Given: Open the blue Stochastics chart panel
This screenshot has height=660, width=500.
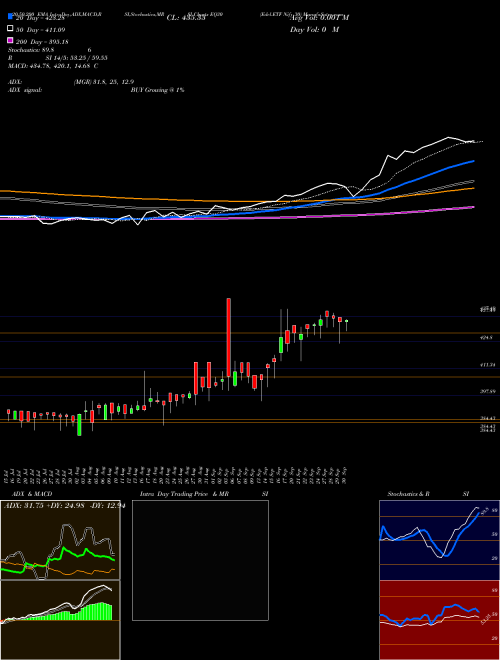Looking at the screenshot, I should point(439,540).
